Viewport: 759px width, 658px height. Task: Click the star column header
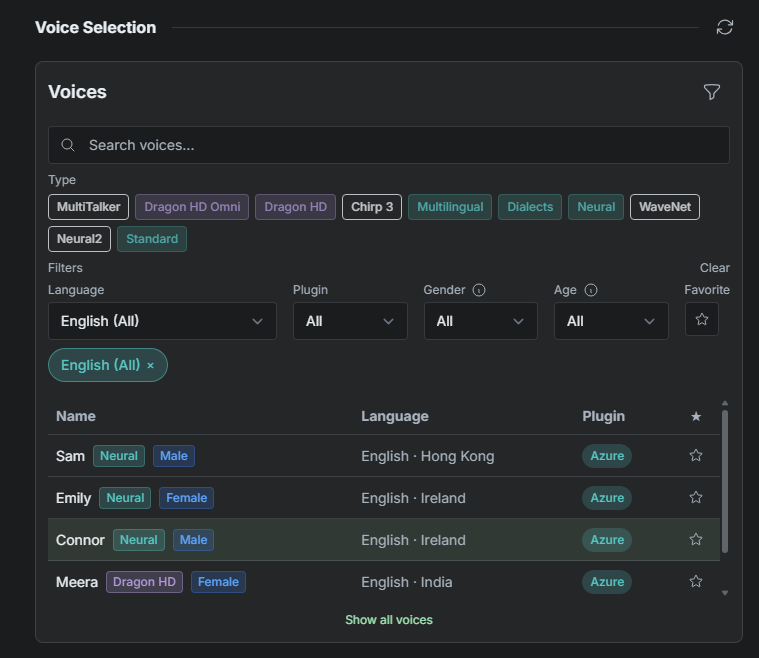pyautogui.click(x=696, y=416)
